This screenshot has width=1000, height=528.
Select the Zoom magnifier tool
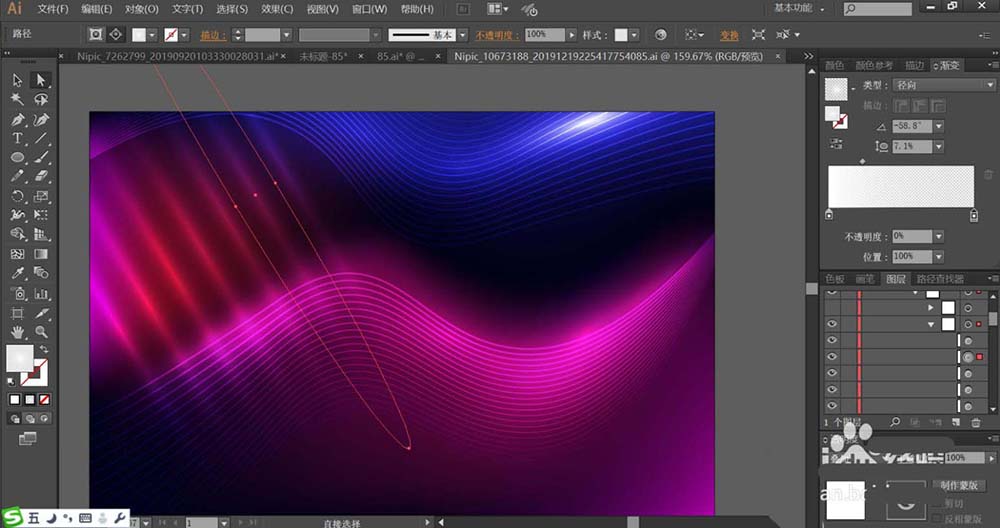coord(41,331)
